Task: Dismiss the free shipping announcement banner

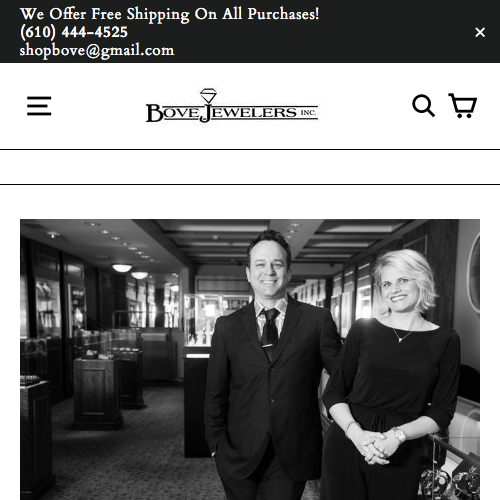Action: [x=480, y=32]
